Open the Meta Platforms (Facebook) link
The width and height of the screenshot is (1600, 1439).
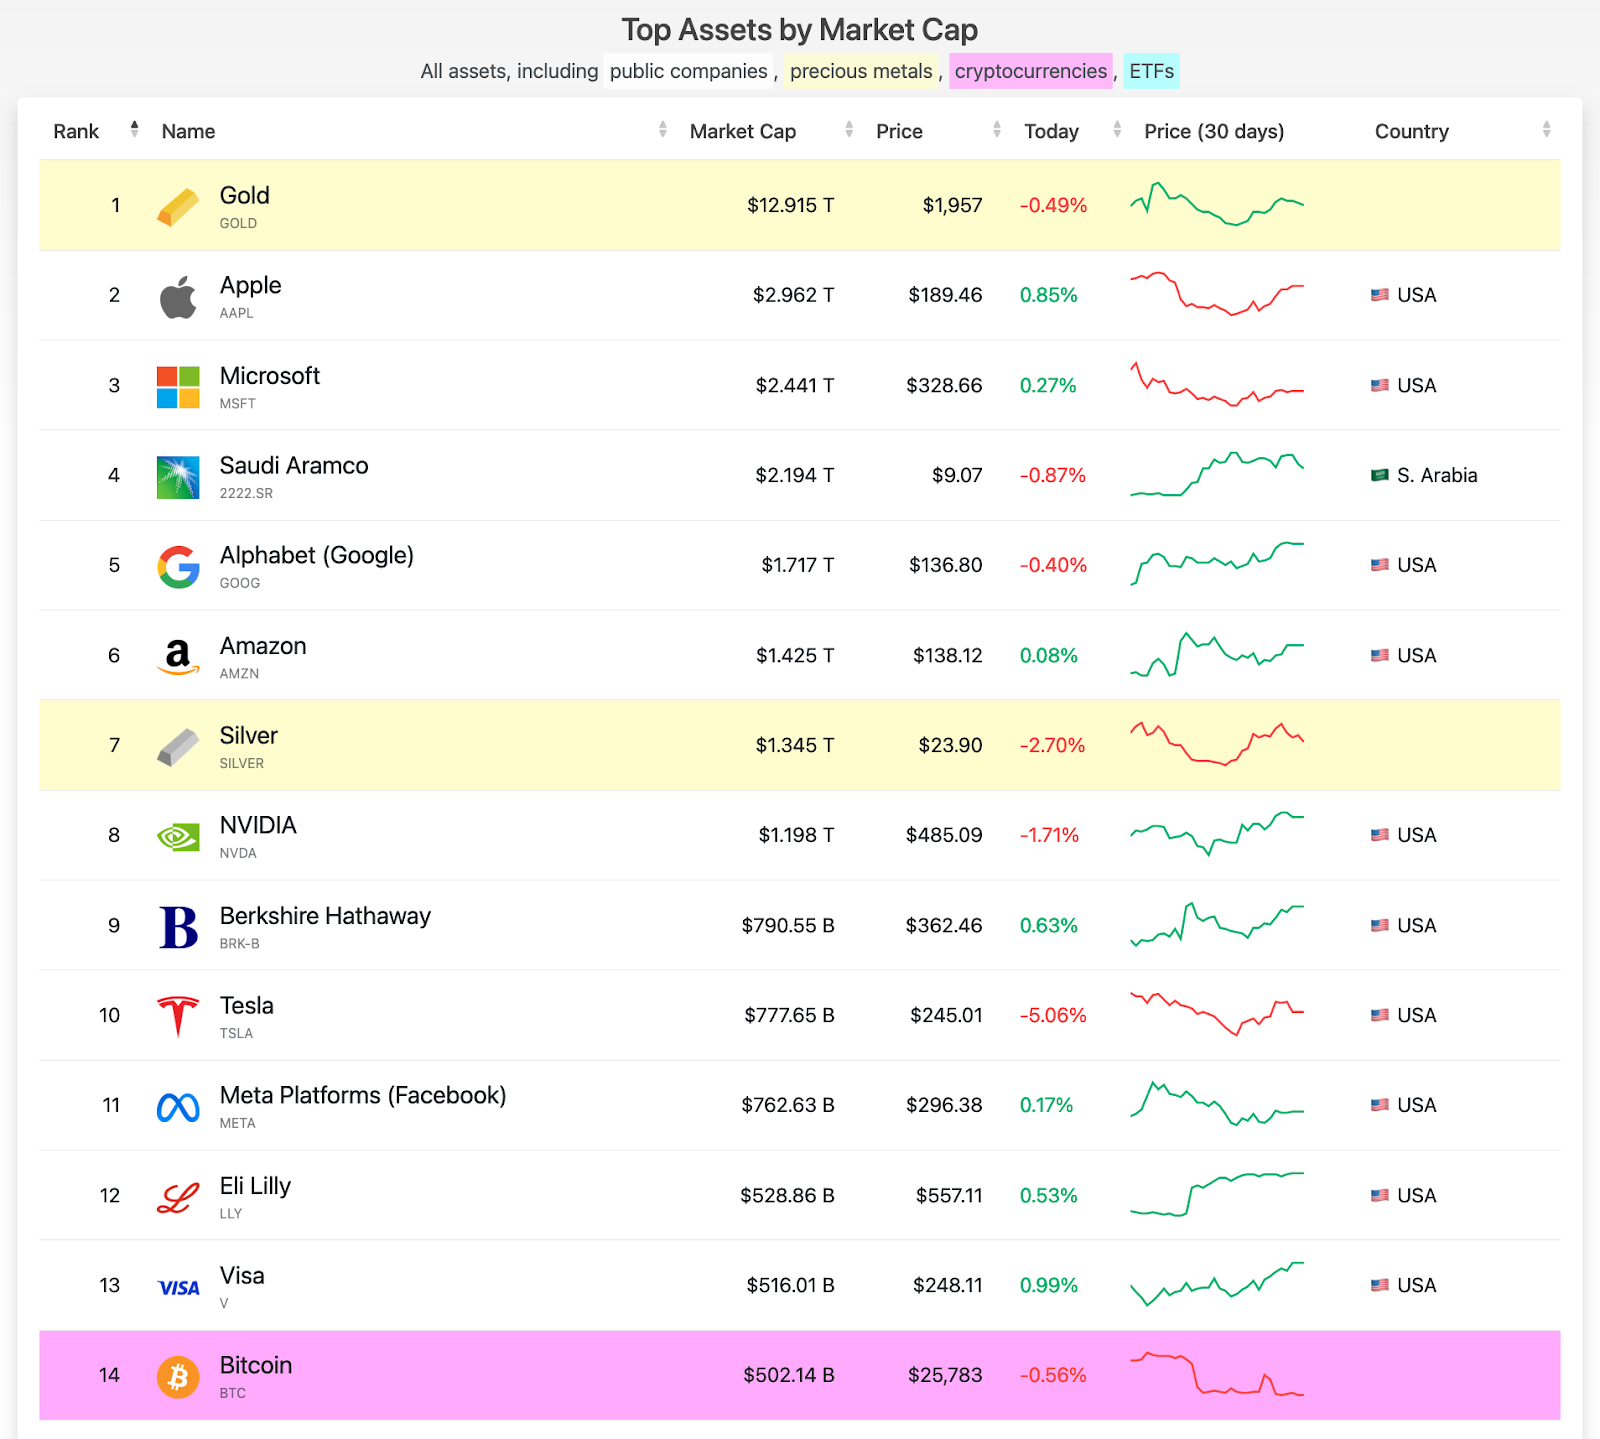363,1095
